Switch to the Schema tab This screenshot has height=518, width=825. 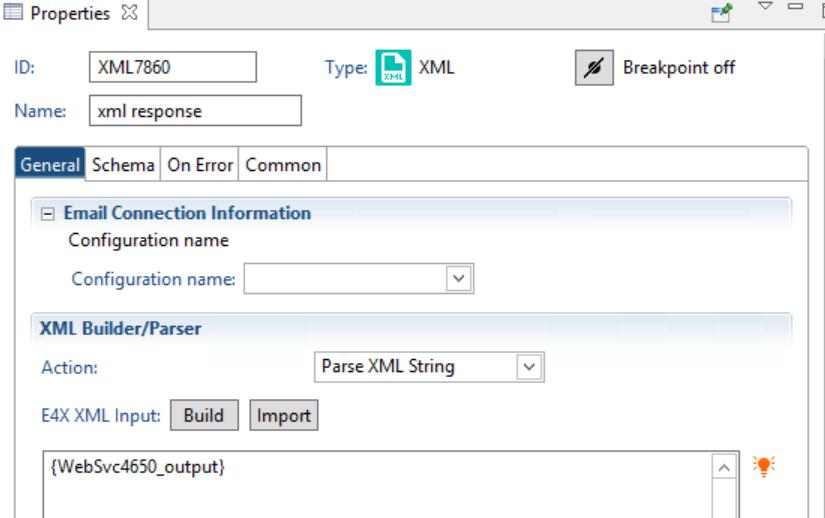coord(123,165)
